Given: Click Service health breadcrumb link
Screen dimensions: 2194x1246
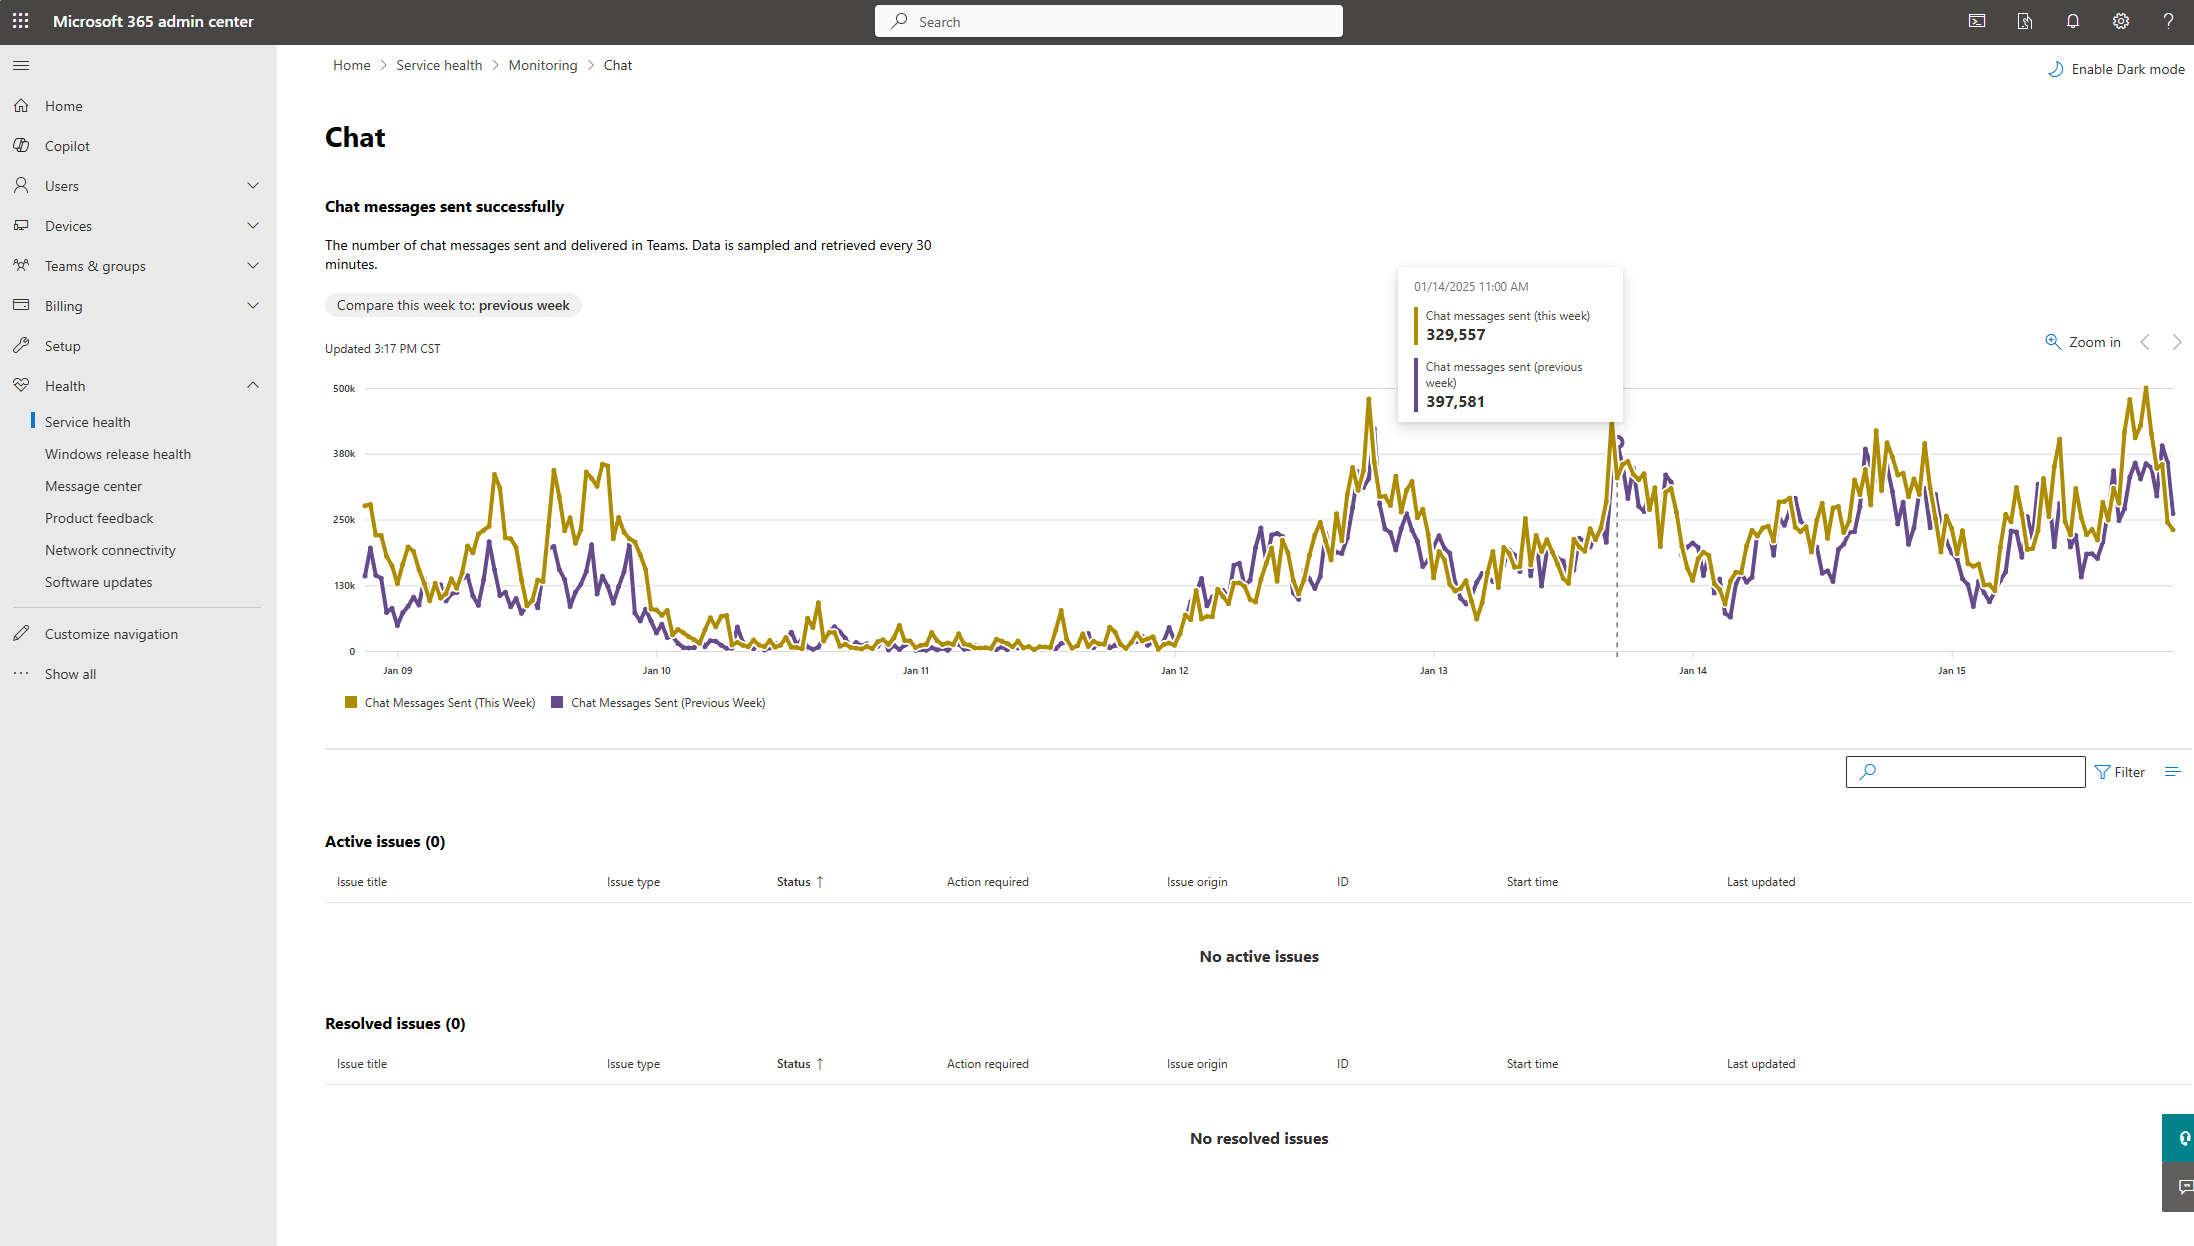Looking at the screenshot, I should tap(439, 65).
